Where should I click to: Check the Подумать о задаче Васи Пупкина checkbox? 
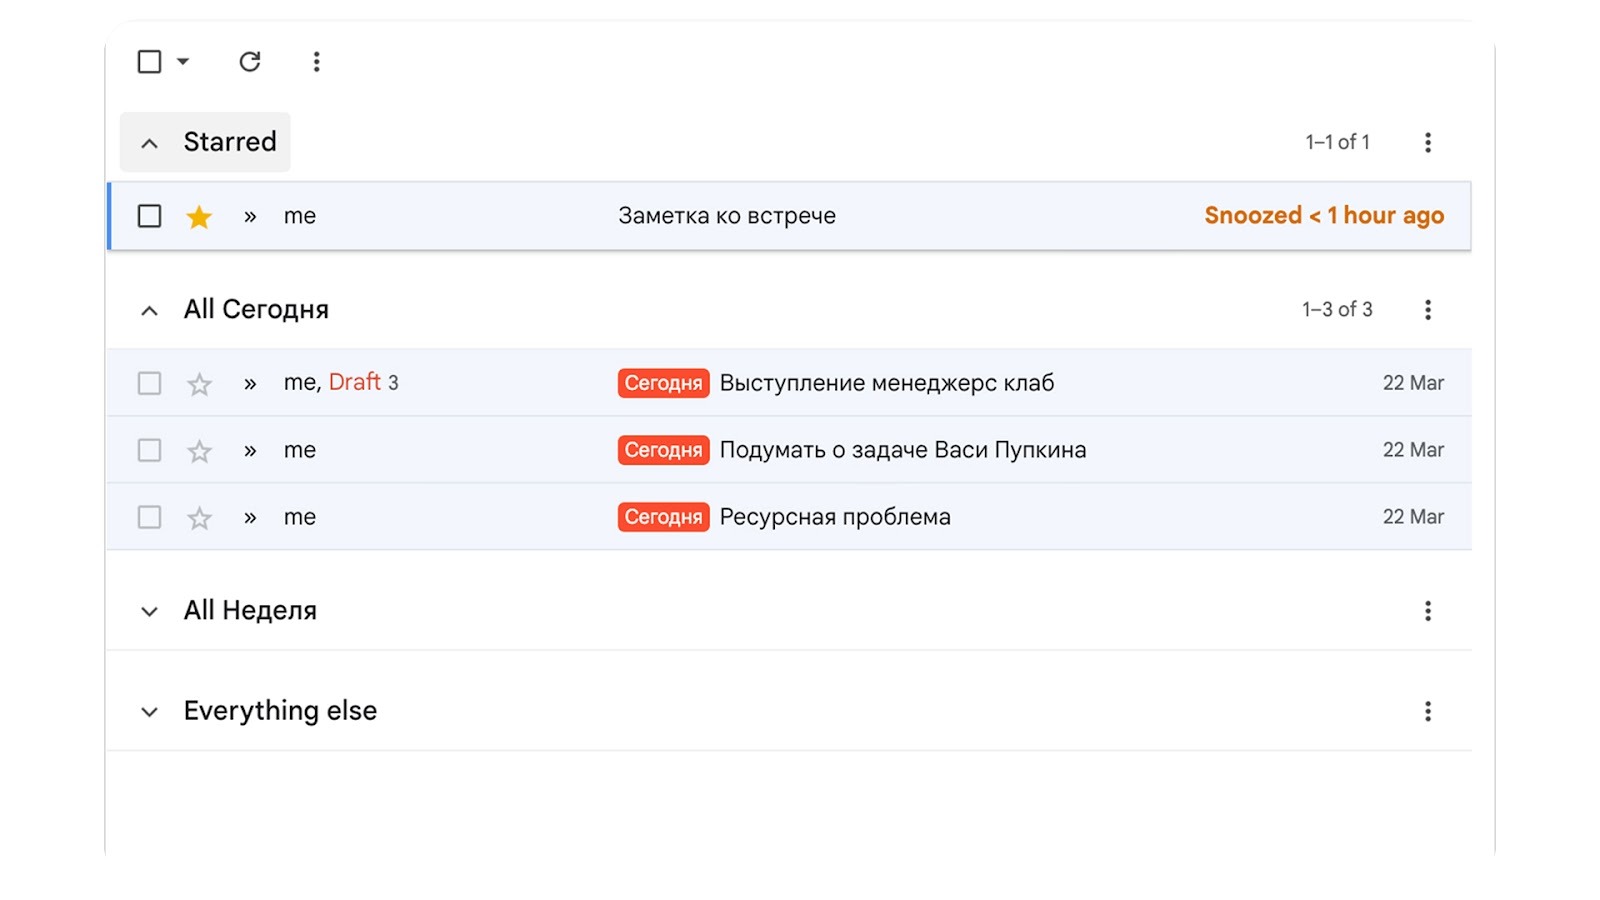click(148, 449)
